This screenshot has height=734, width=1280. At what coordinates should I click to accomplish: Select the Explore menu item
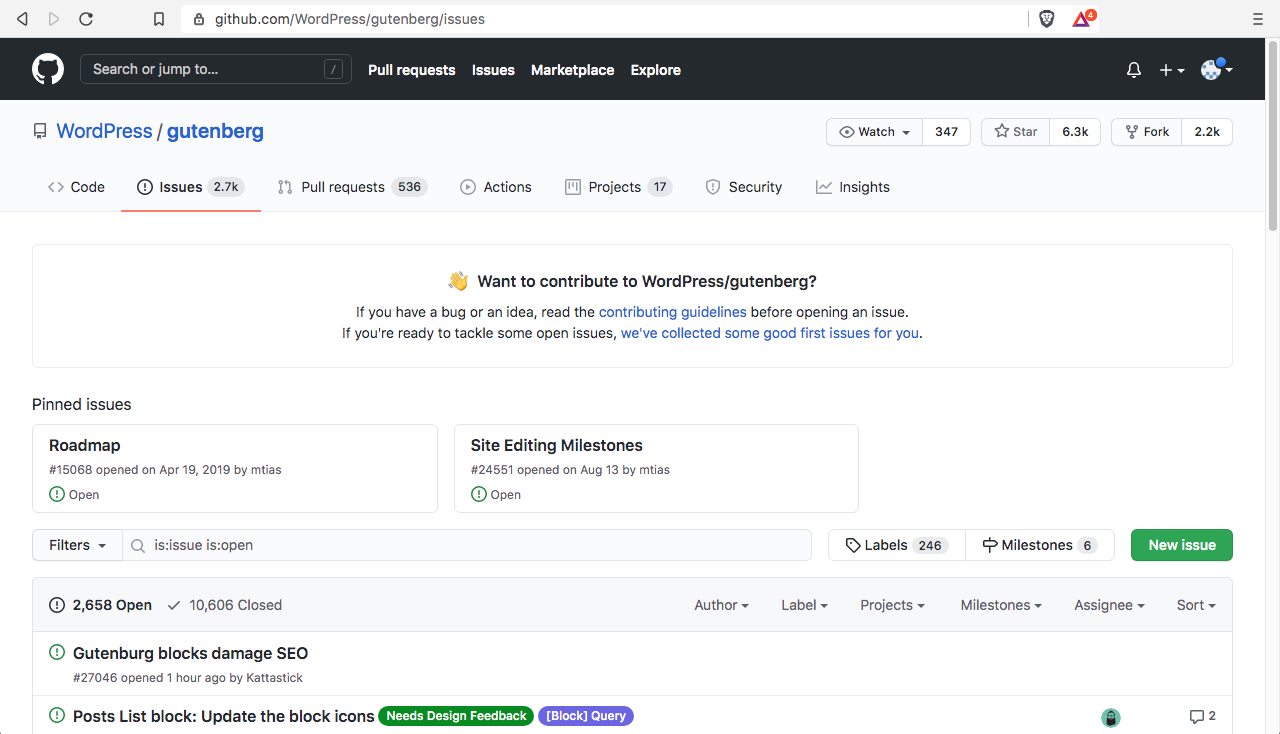[x=655, y=70]
